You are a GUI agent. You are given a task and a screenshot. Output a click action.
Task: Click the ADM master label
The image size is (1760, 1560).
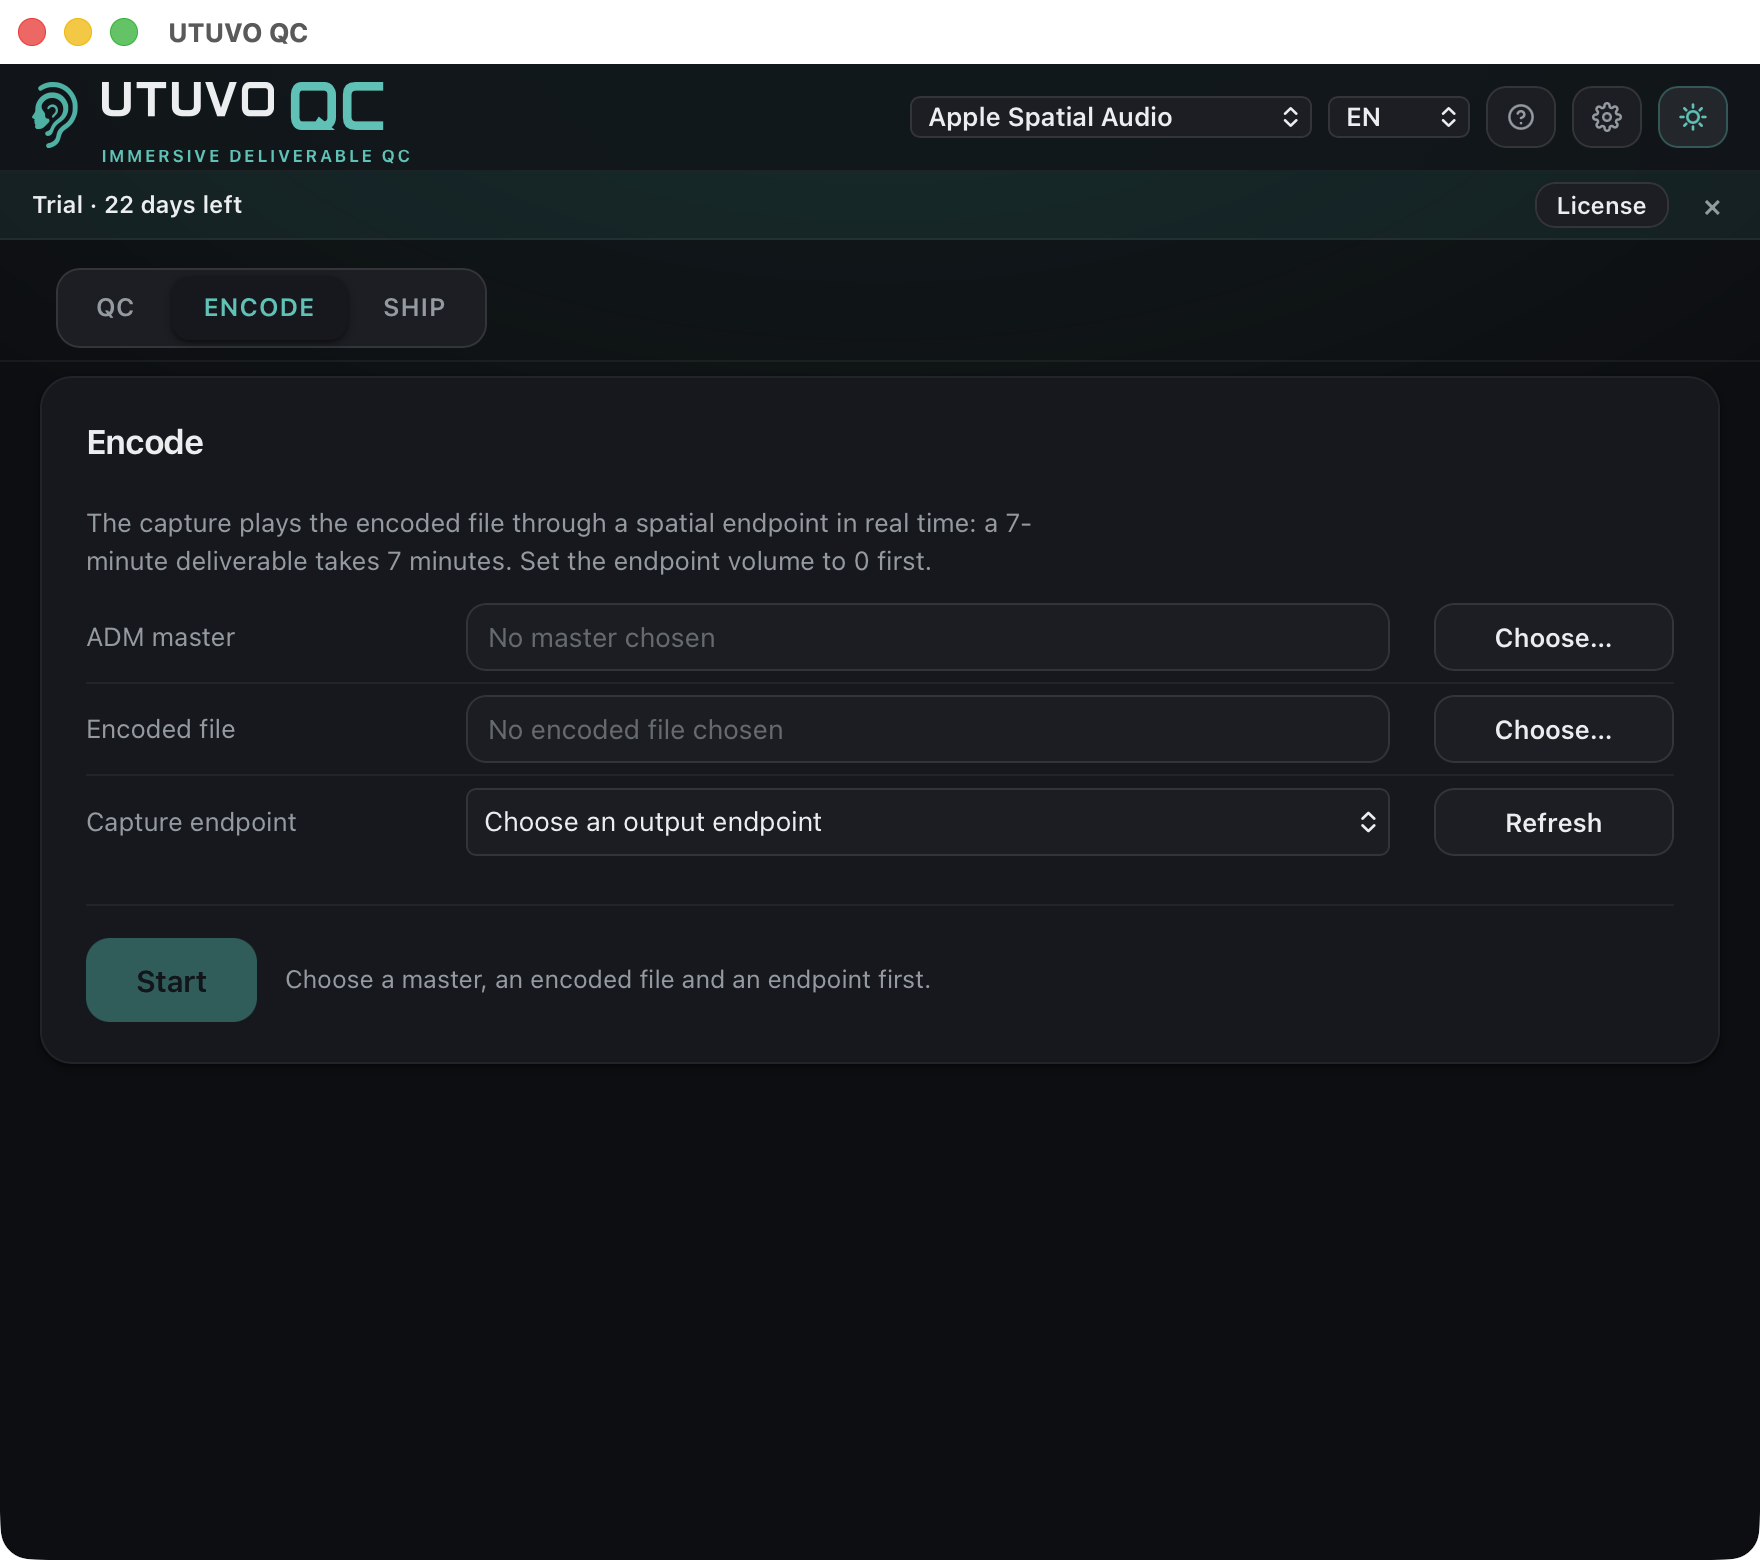point(160,637)
